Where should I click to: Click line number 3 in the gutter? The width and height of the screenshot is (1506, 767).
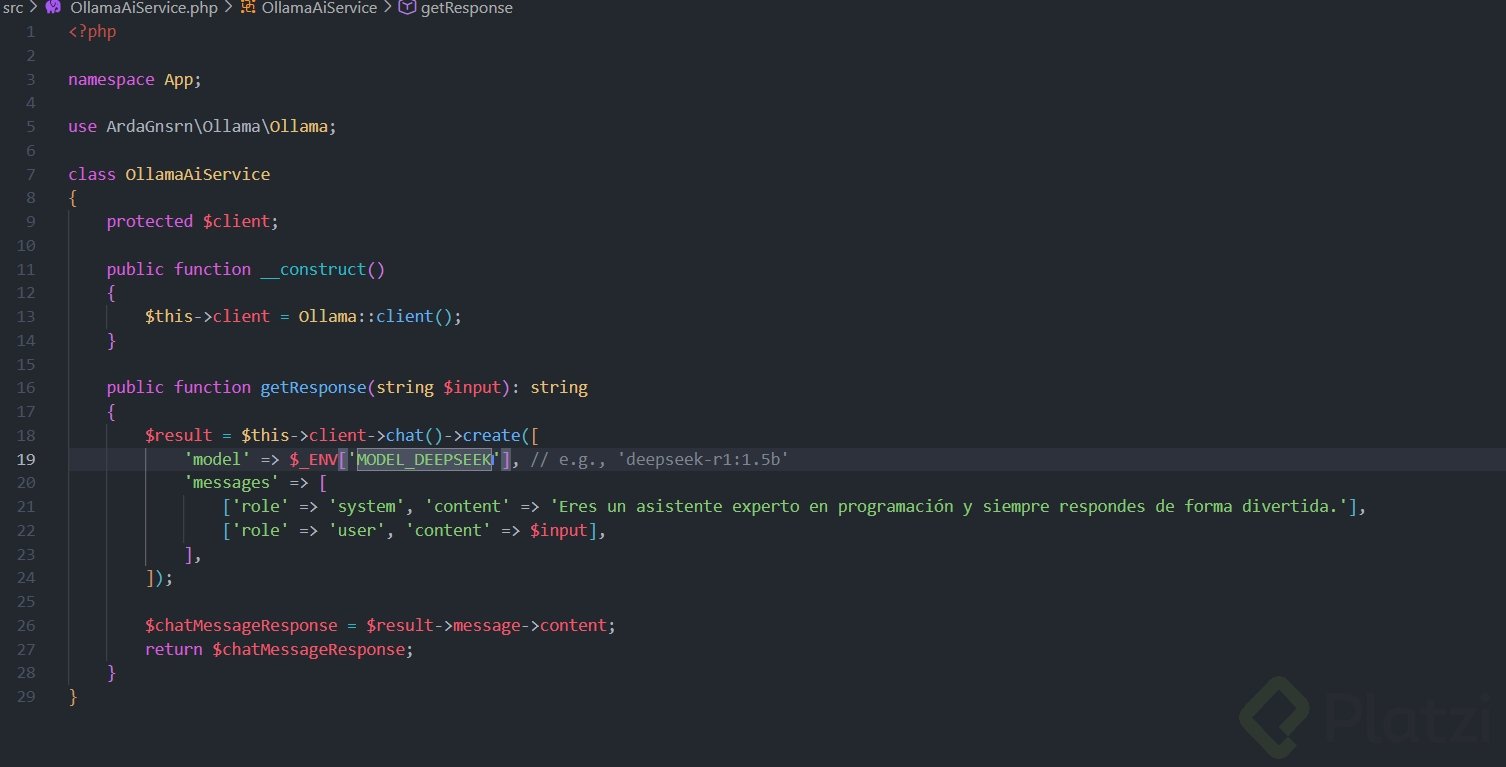(31, 80)
